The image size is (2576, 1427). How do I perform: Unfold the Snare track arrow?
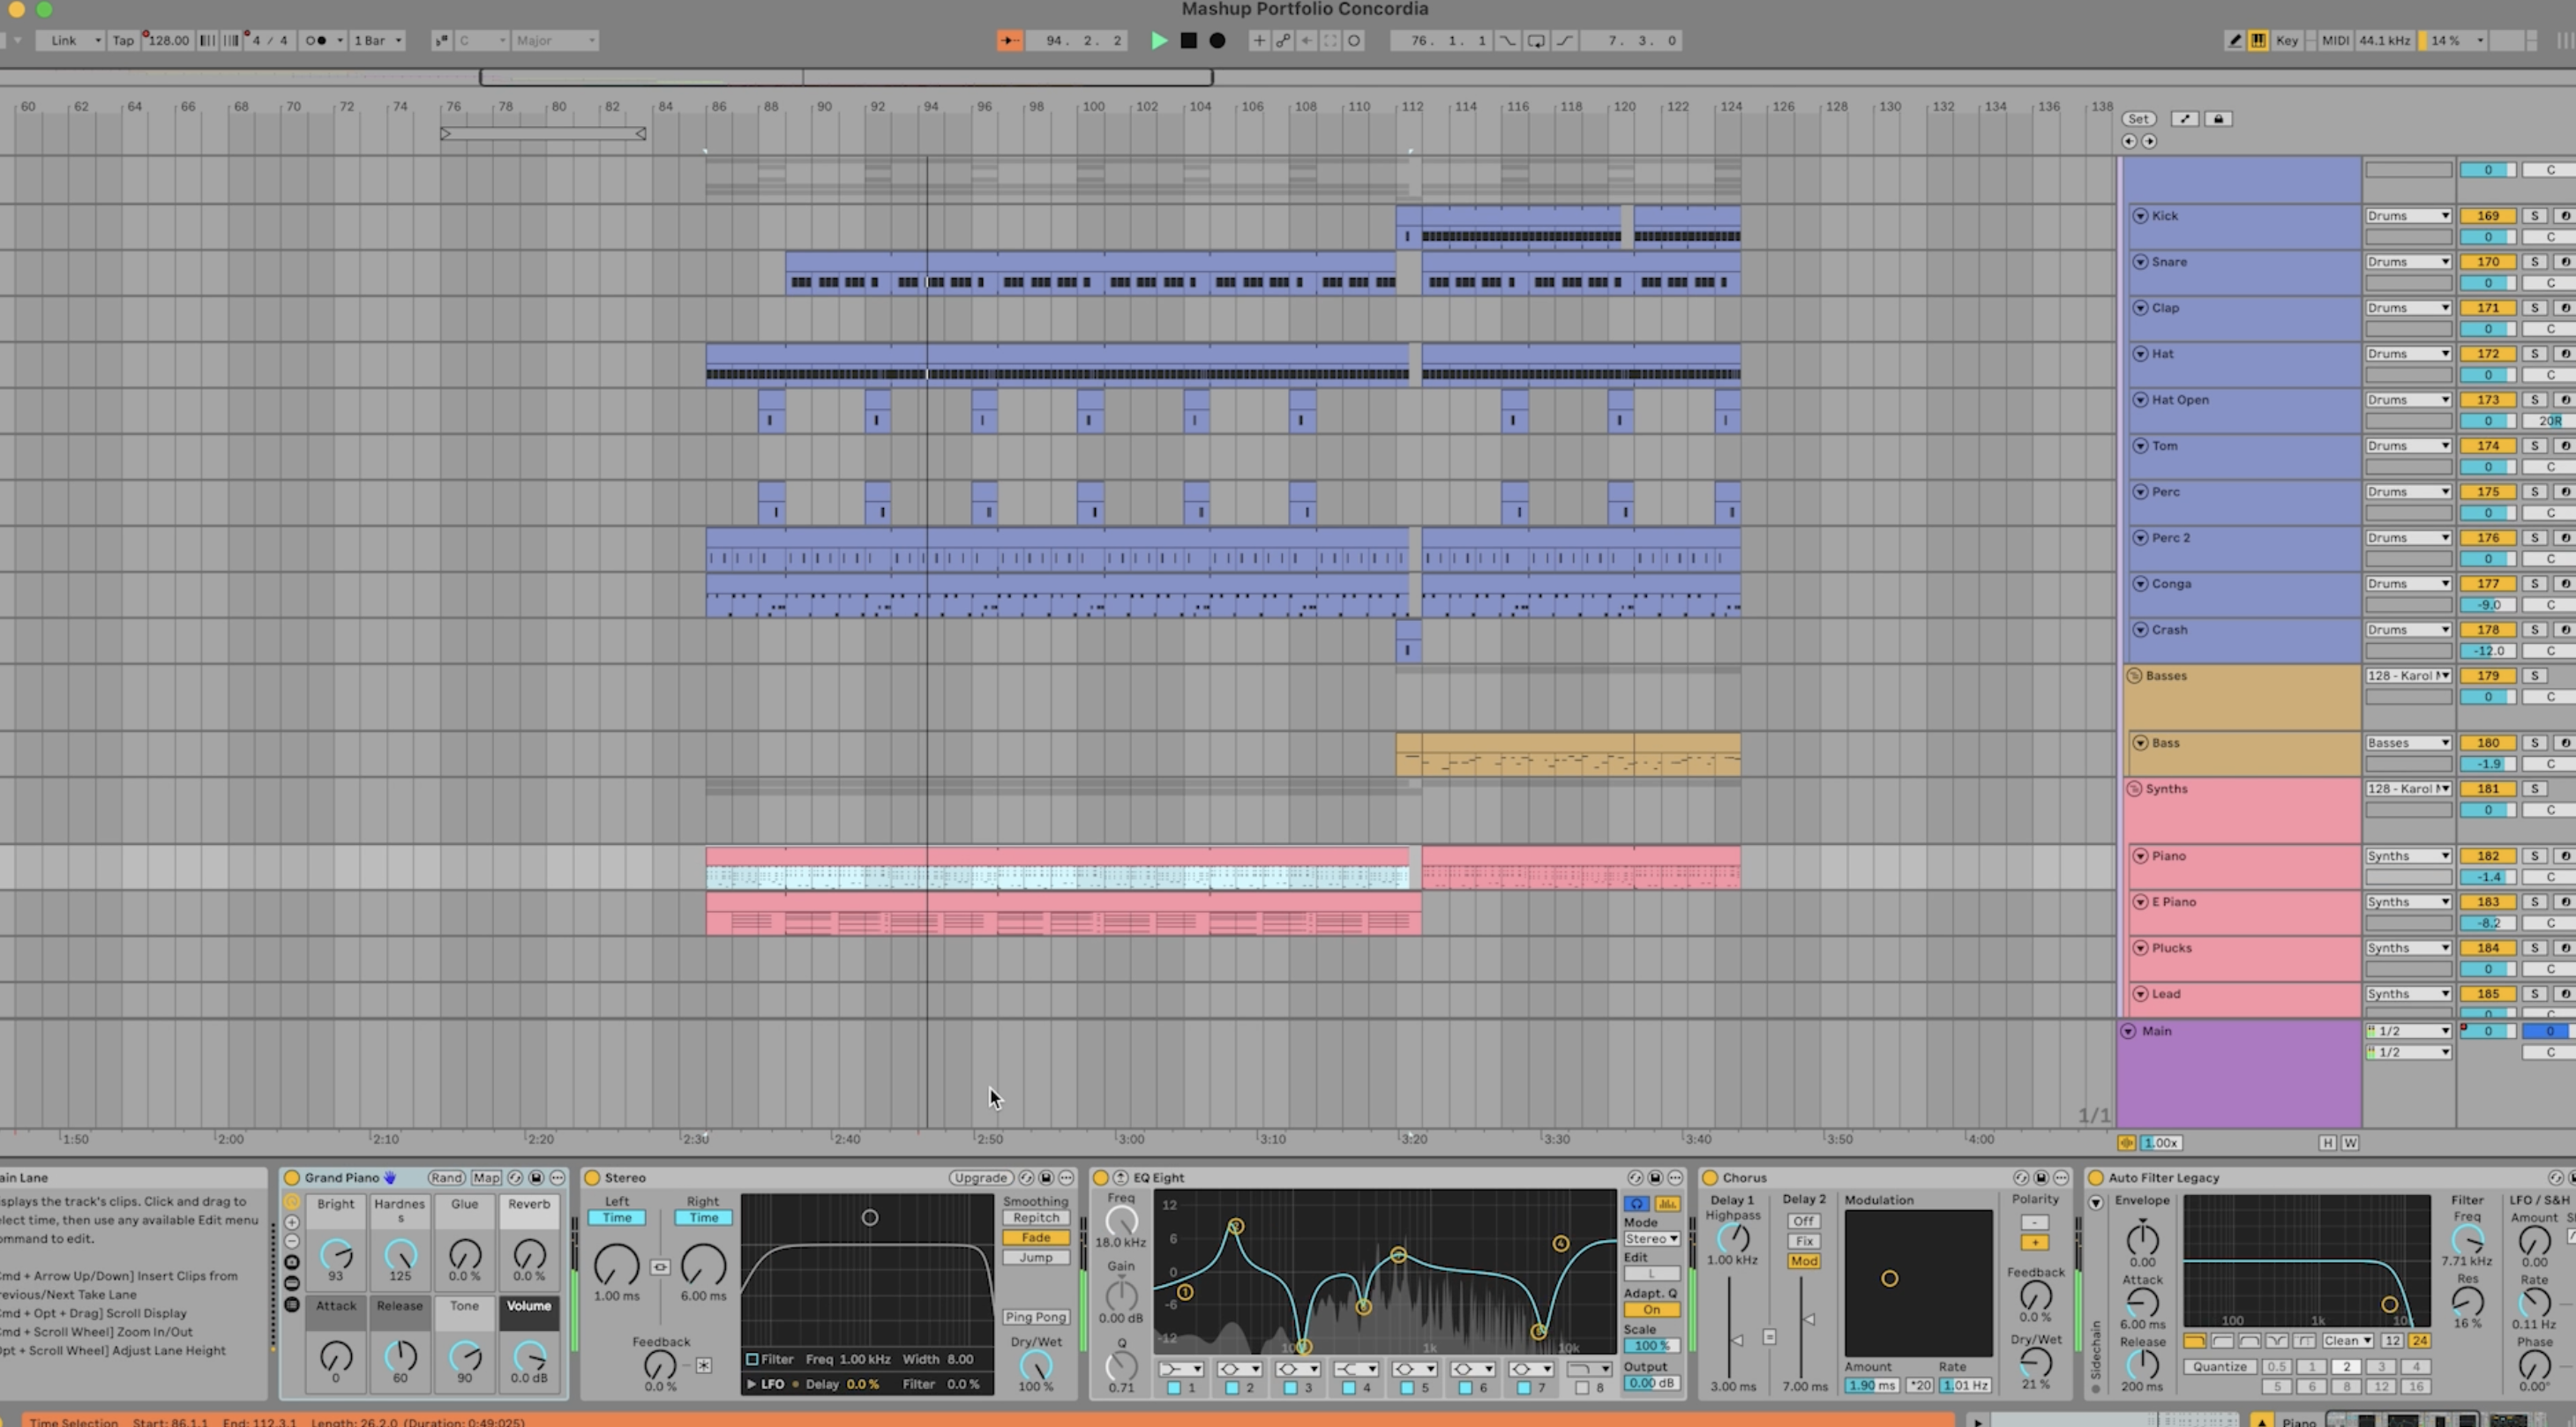[2140, 261]
